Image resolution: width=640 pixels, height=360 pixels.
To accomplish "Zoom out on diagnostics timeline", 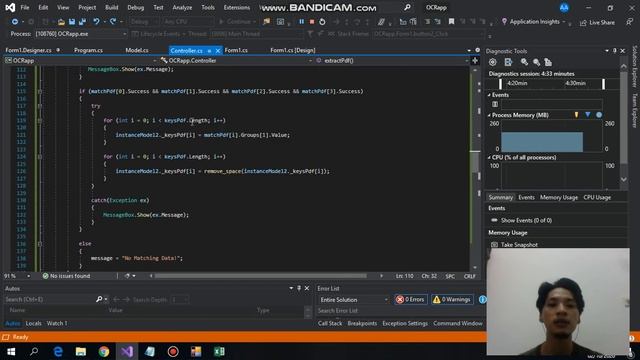I will 536,62.
